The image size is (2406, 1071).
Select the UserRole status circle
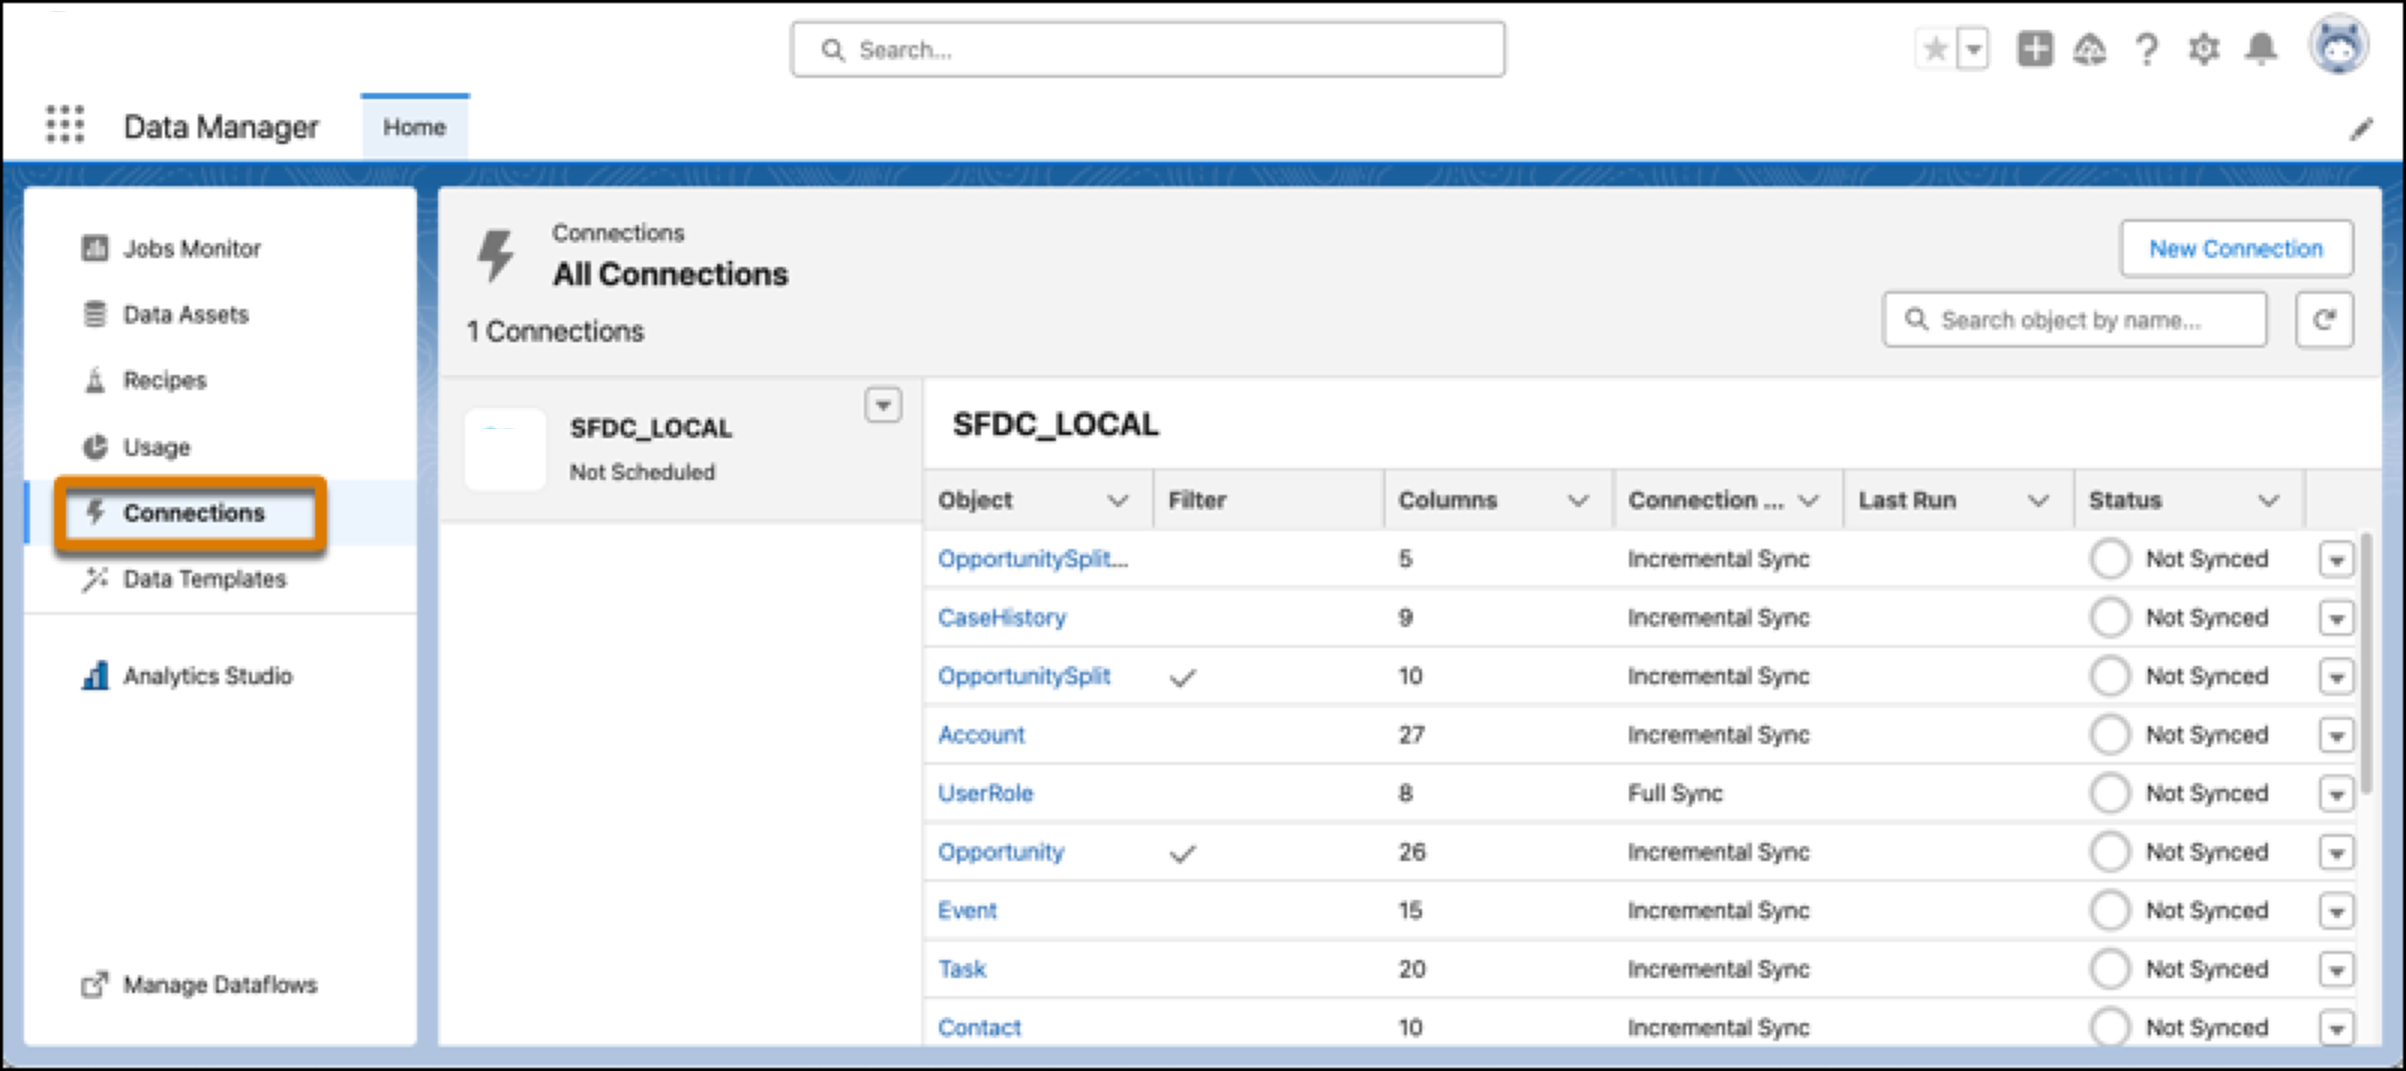tap(2110, 793)
